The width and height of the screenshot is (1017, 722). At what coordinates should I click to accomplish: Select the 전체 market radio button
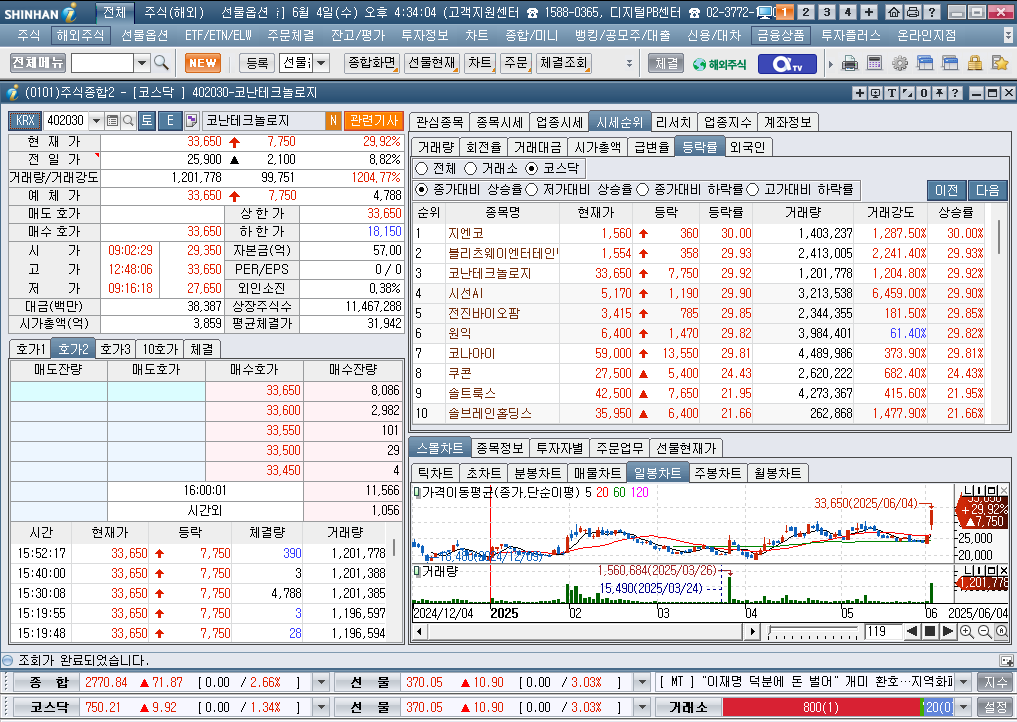pos(422,169)
